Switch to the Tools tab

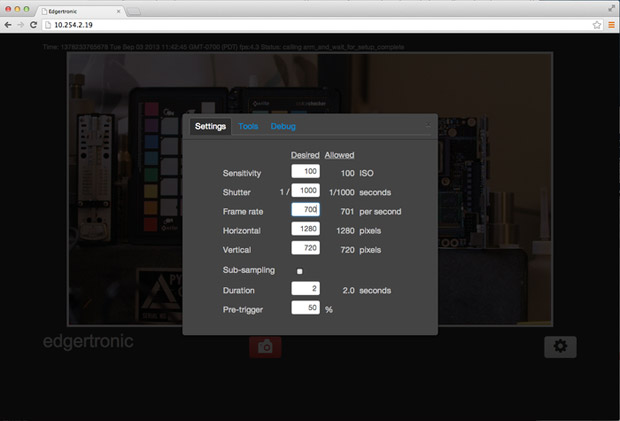click(x=248, y=127)
